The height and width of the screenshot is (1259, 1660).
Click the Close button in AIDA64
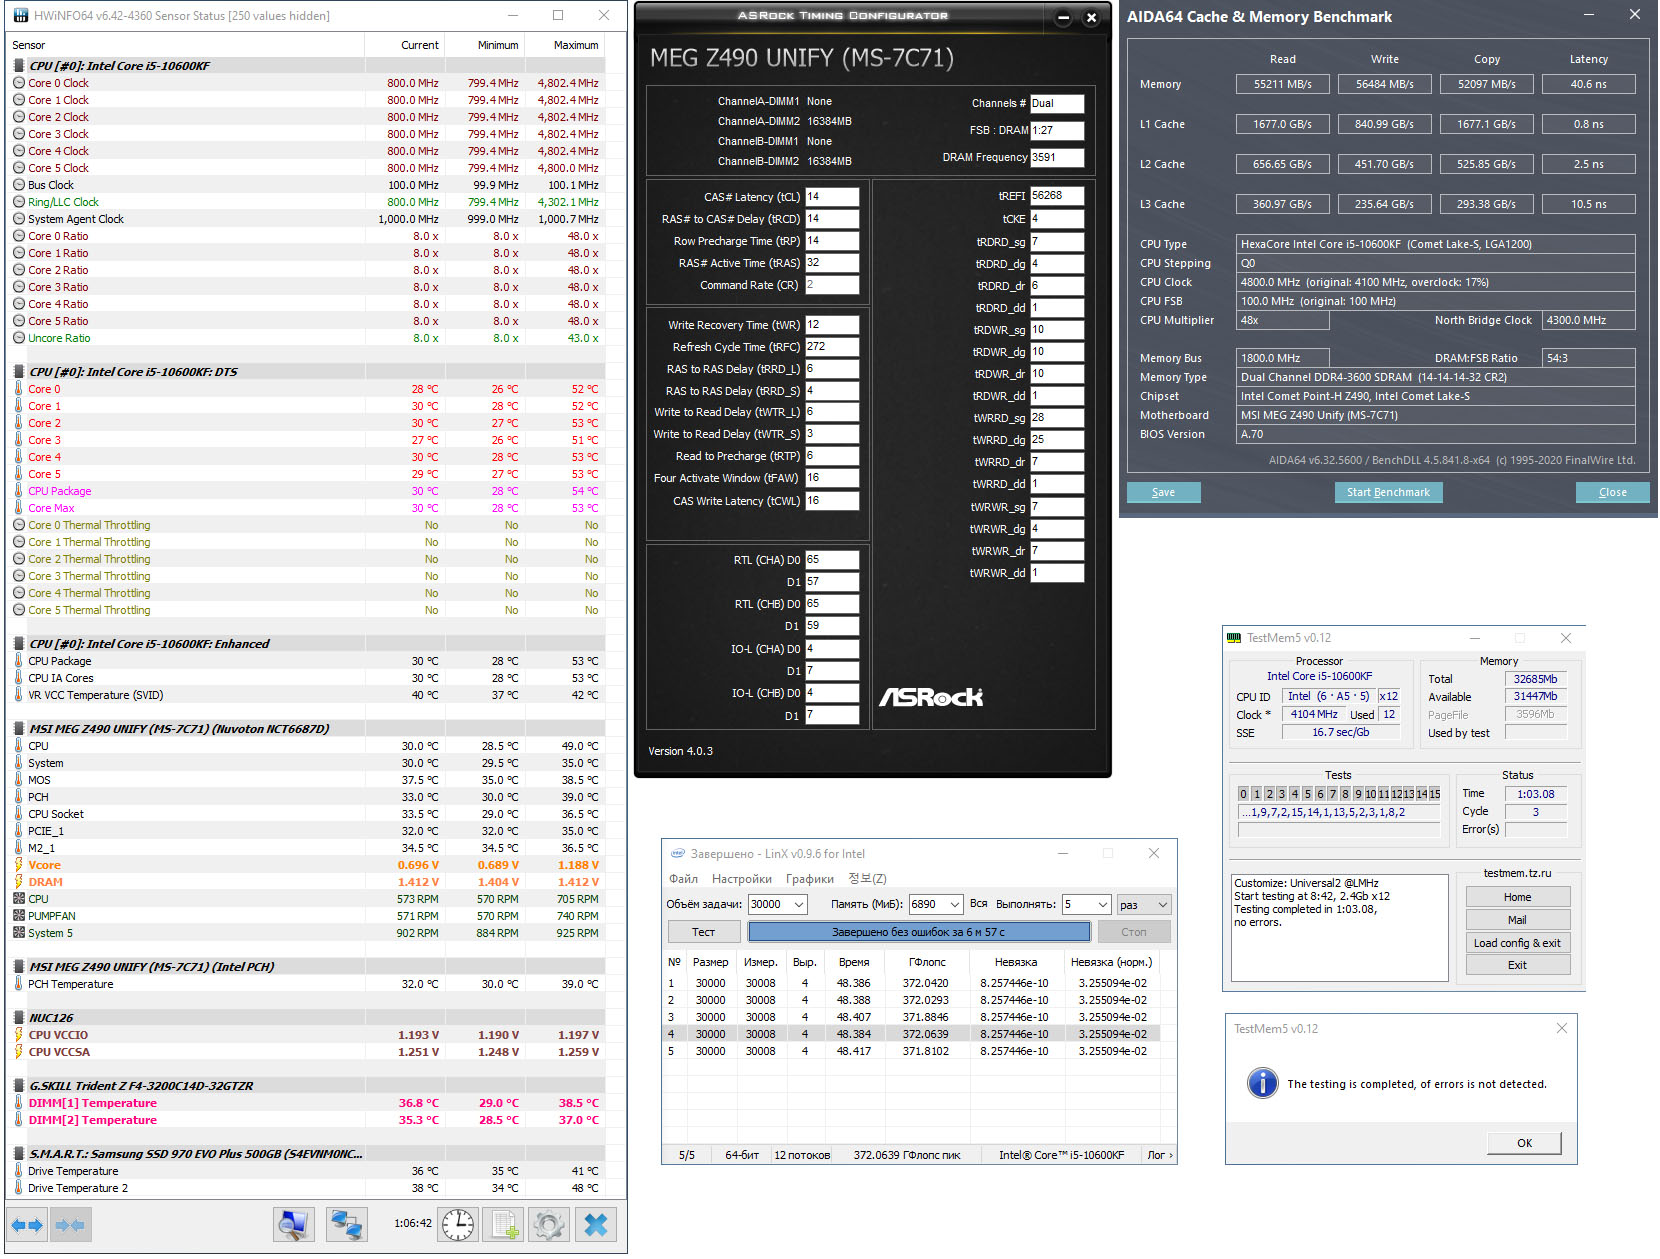[x=1612, y=492]
